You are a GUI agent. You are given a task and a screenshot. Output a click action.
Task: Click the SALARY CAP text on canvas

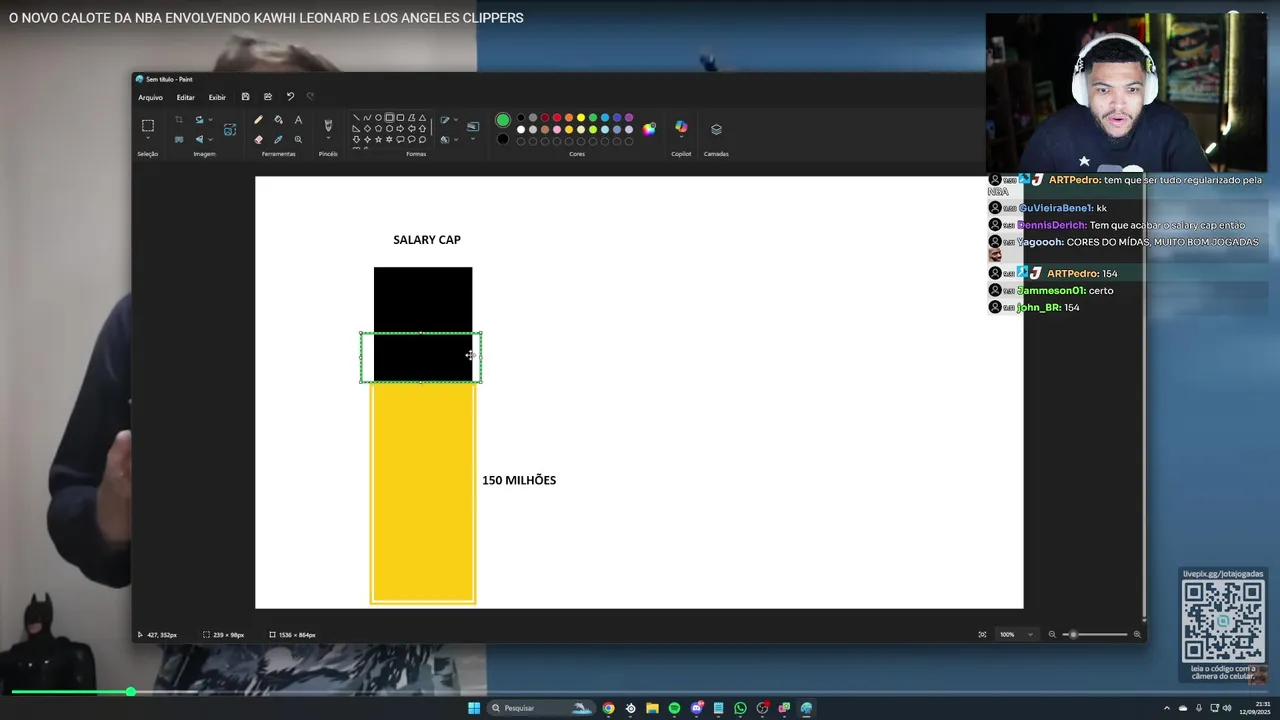pos(427,240)
